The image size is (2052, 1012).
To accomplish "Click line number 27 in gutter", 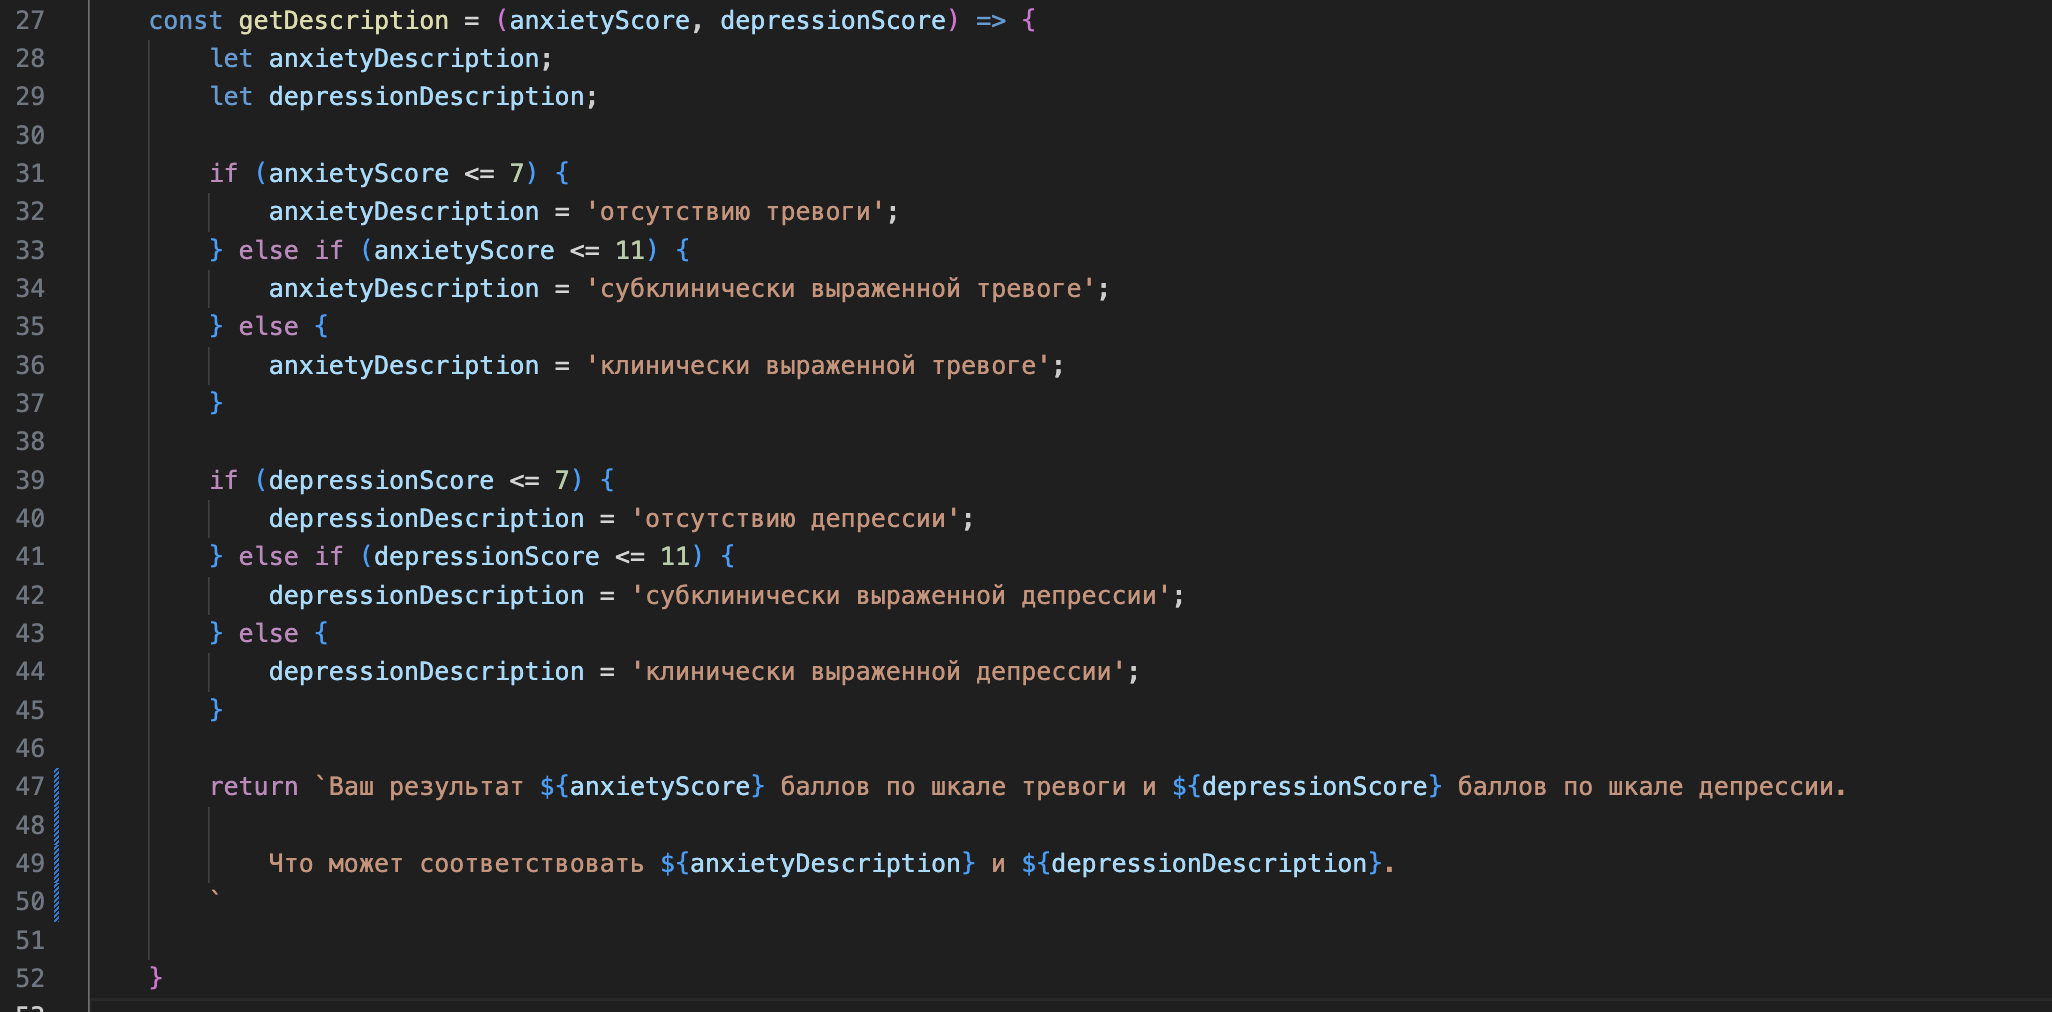I will click(30, 20).
